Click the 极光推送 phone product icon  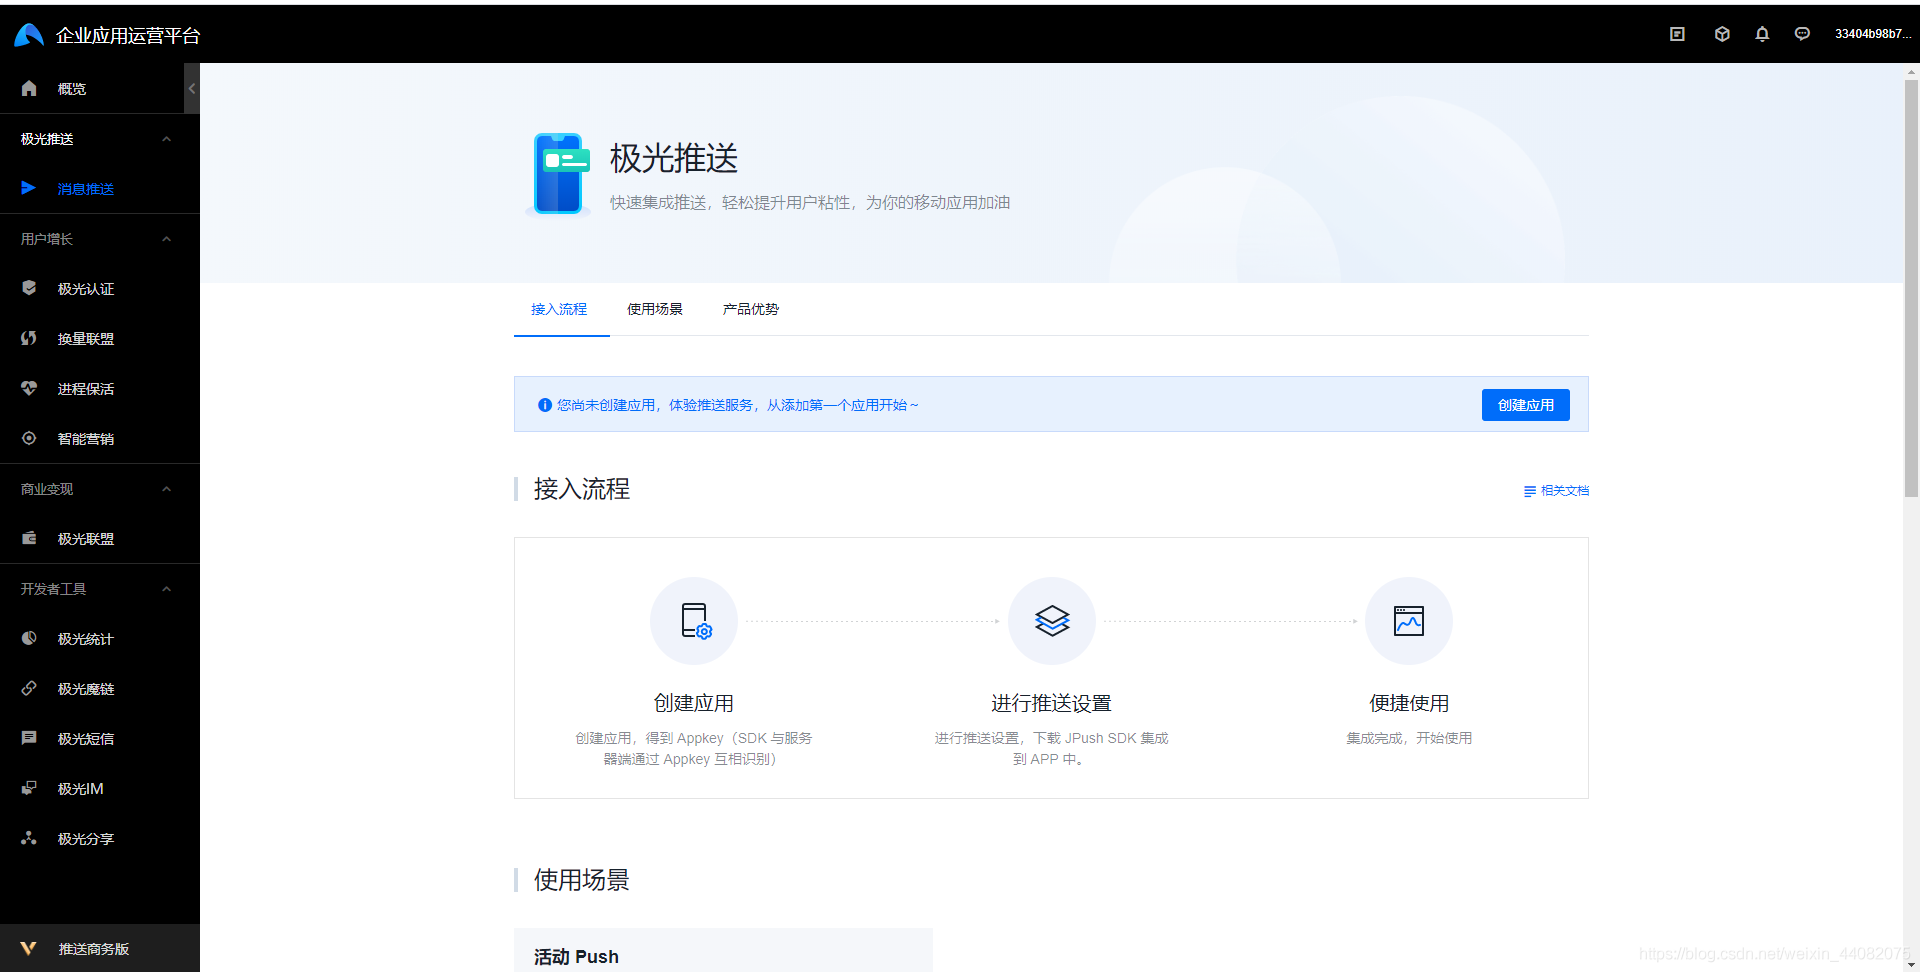coord(560,174)
